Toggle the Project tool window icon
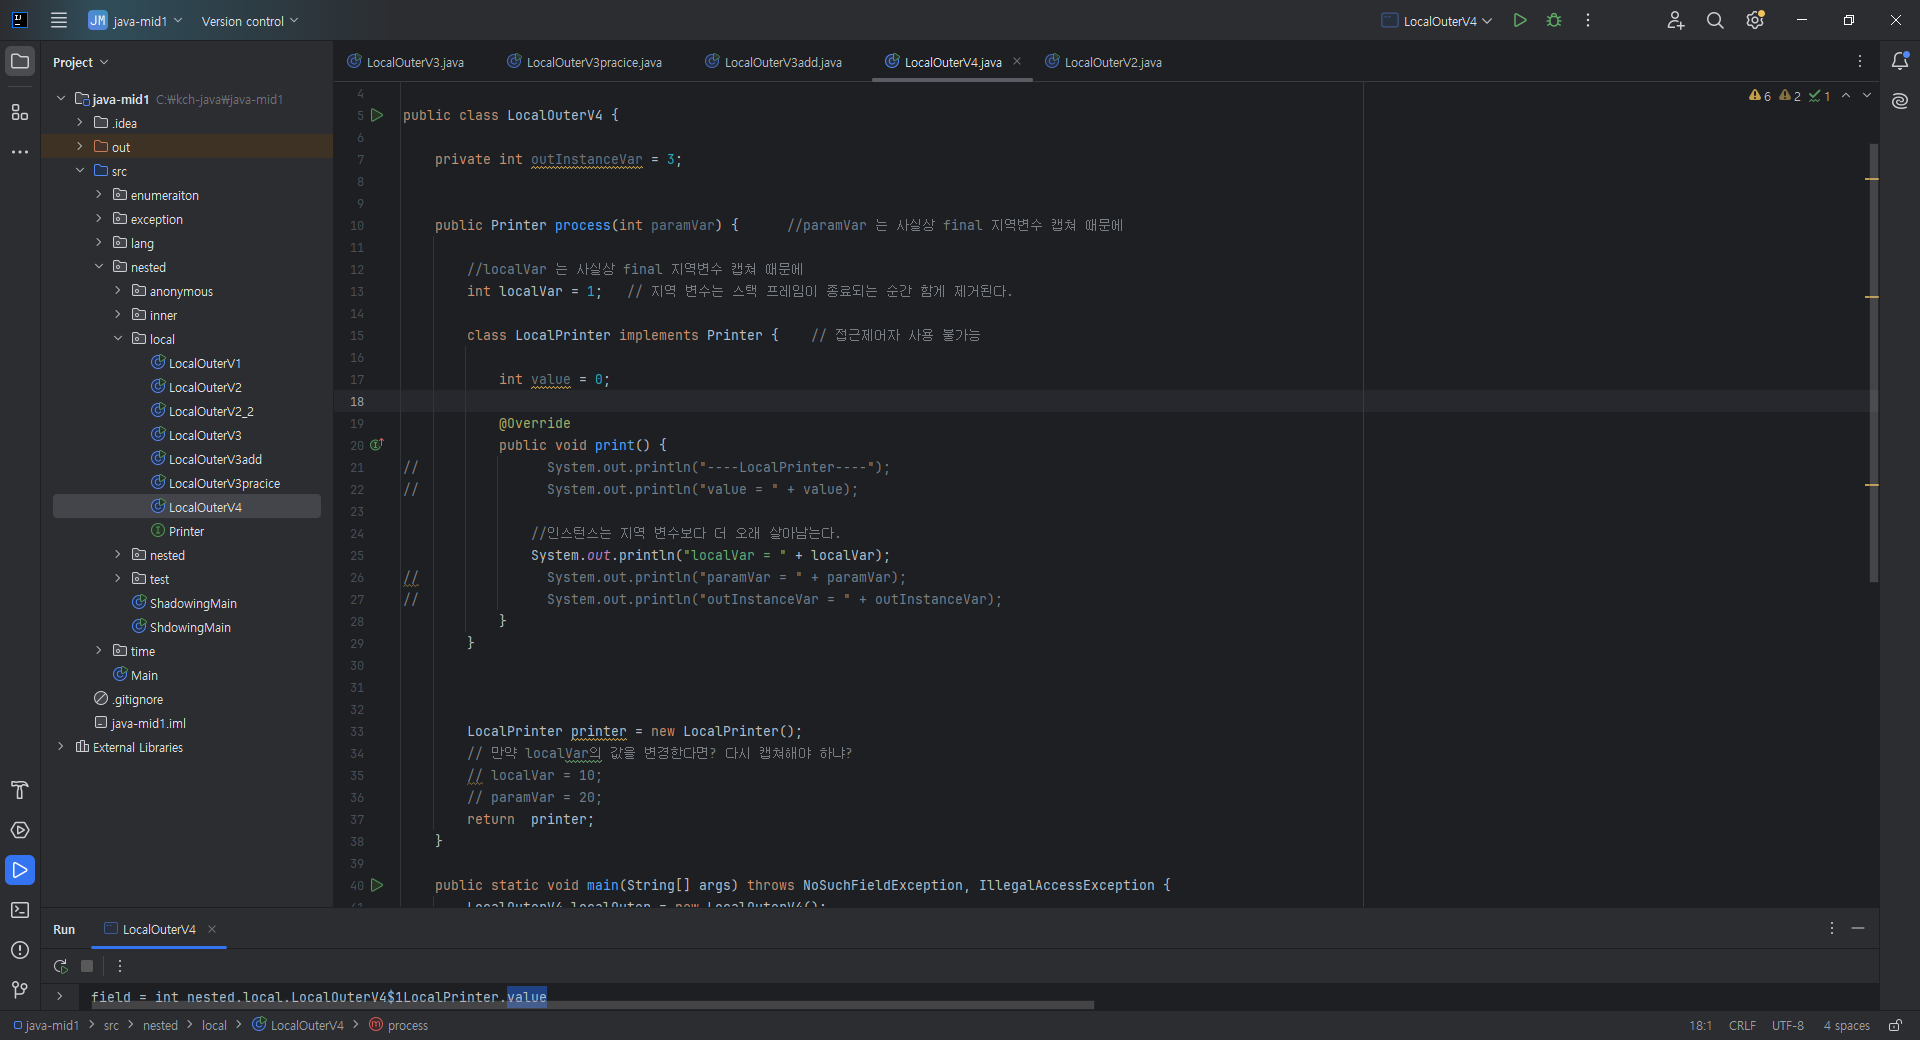Viewport: 1920px width, 1040px height. tap(20, 61)
